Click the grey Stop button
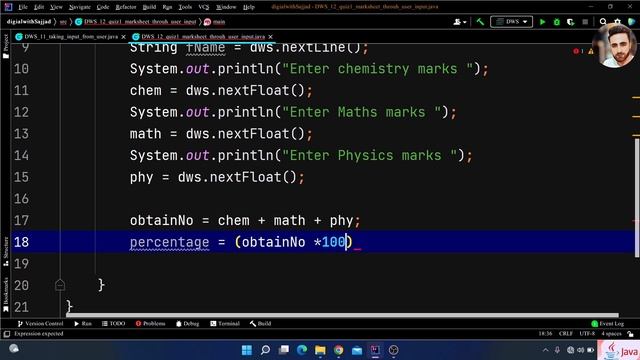640x360 pixels. pos(585,22)
